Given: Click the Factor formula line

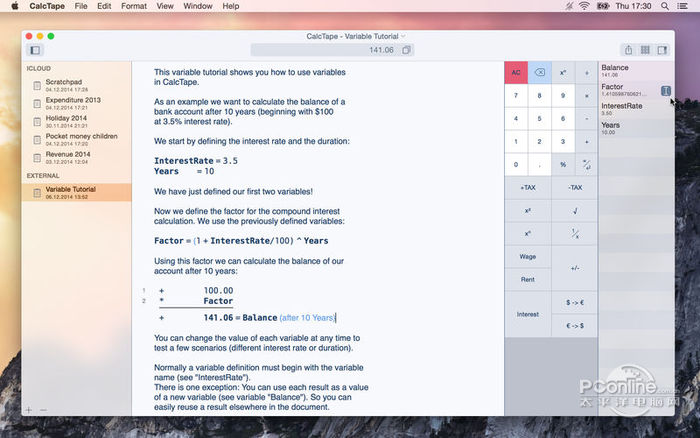Looking at the screenshot, I should click(x=241, y=241).
